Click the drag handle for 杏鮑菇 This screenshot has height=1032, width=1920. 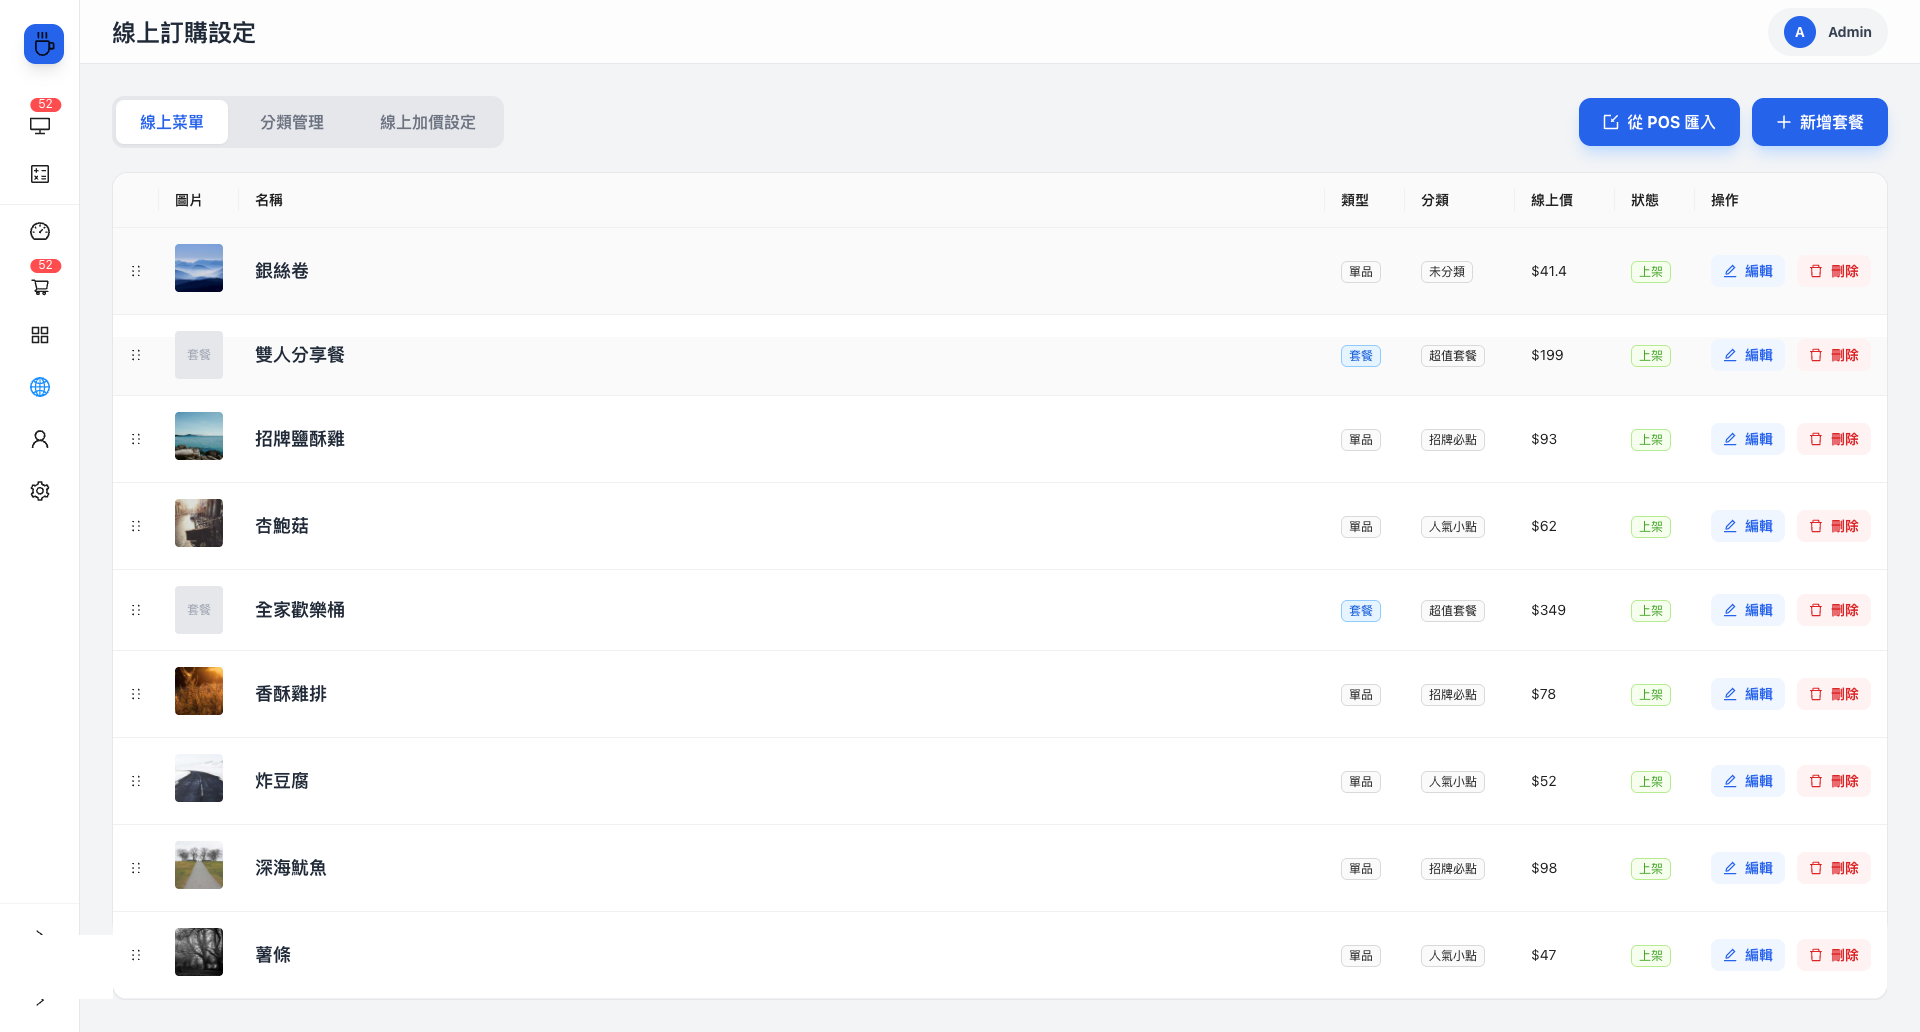click(x=136, y=526)
